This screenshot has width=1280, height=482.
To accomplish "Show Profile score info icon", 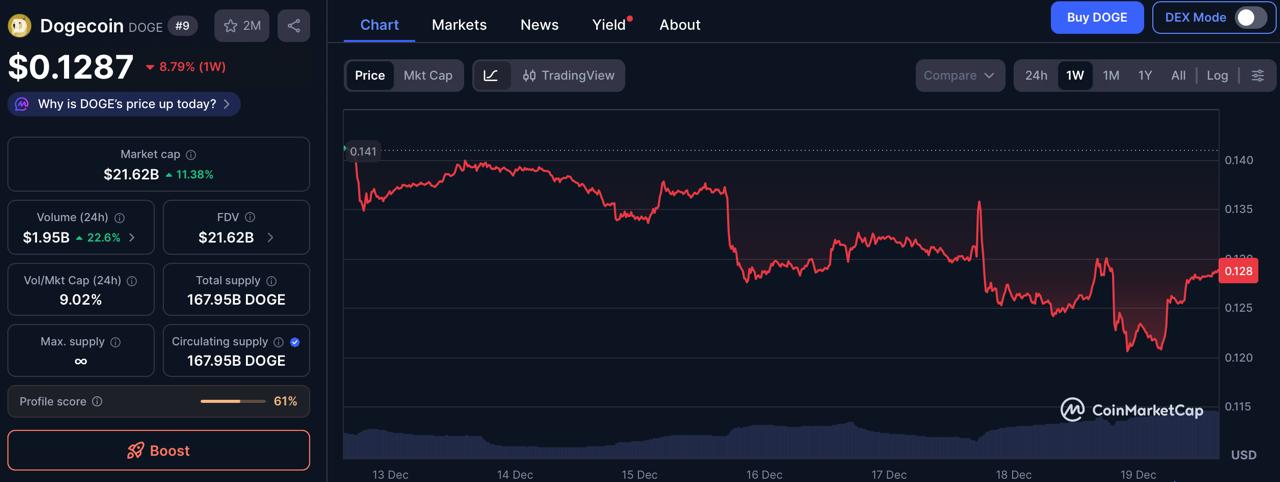I will [x=97, y=402].
